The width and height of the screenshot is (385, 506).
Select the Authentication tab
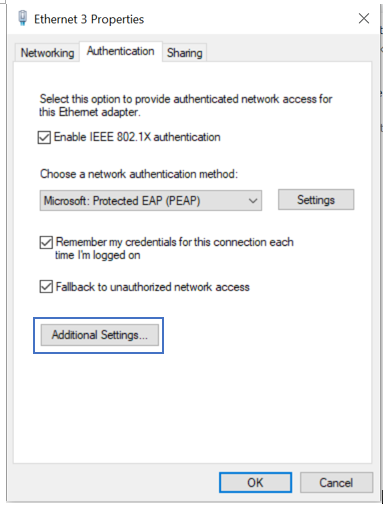click(121, 51)
